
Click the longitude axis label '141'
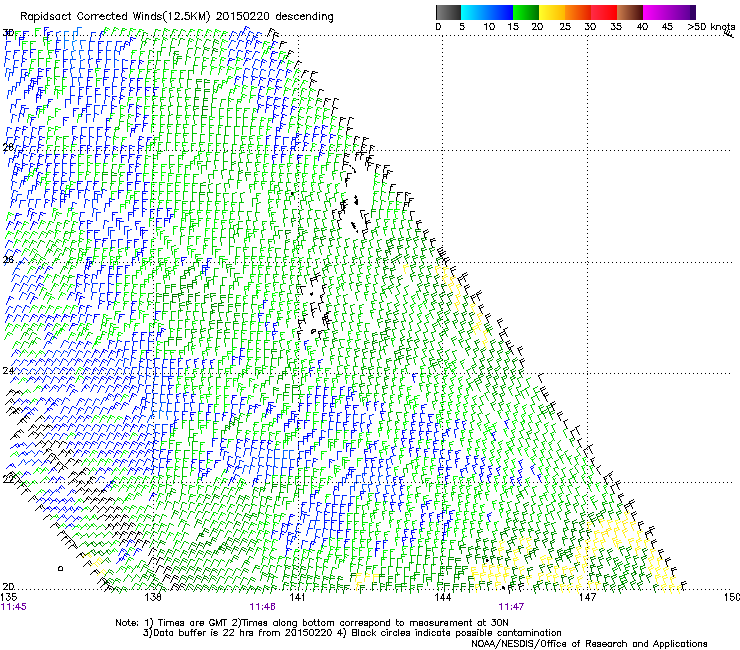[297, 597]
